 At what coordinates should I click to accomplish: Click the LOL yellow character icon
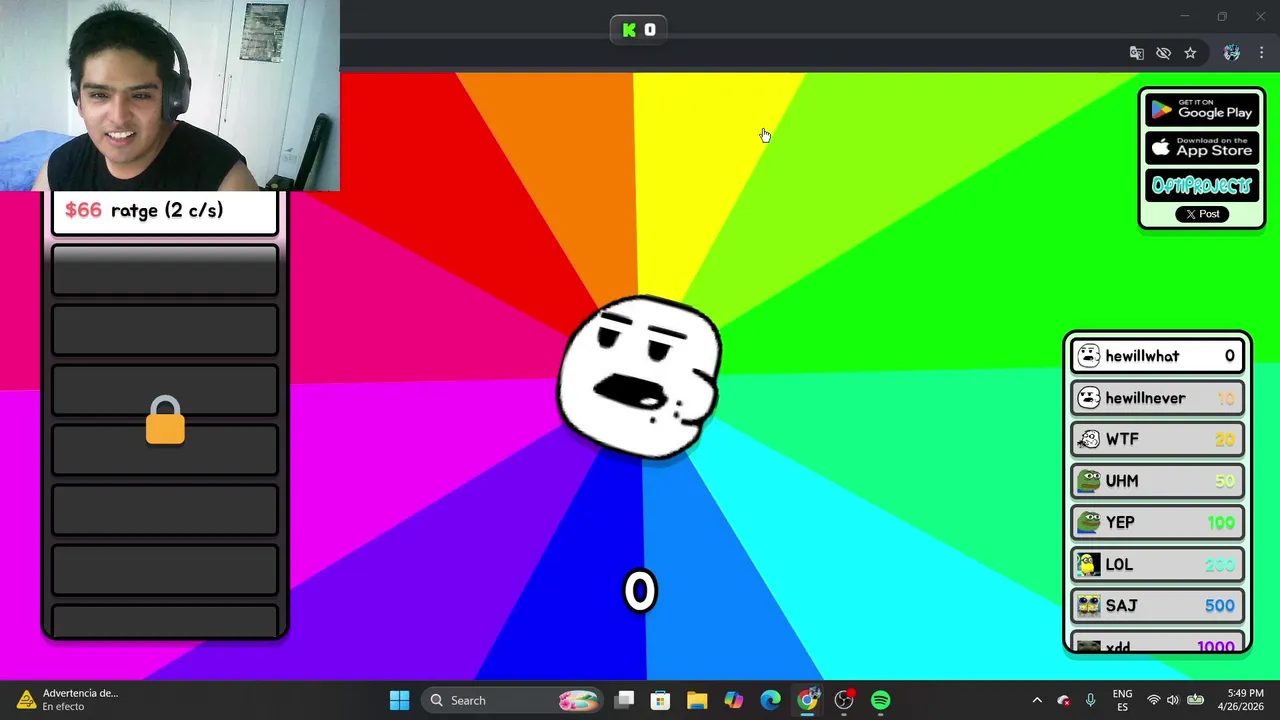(1088, 564)
